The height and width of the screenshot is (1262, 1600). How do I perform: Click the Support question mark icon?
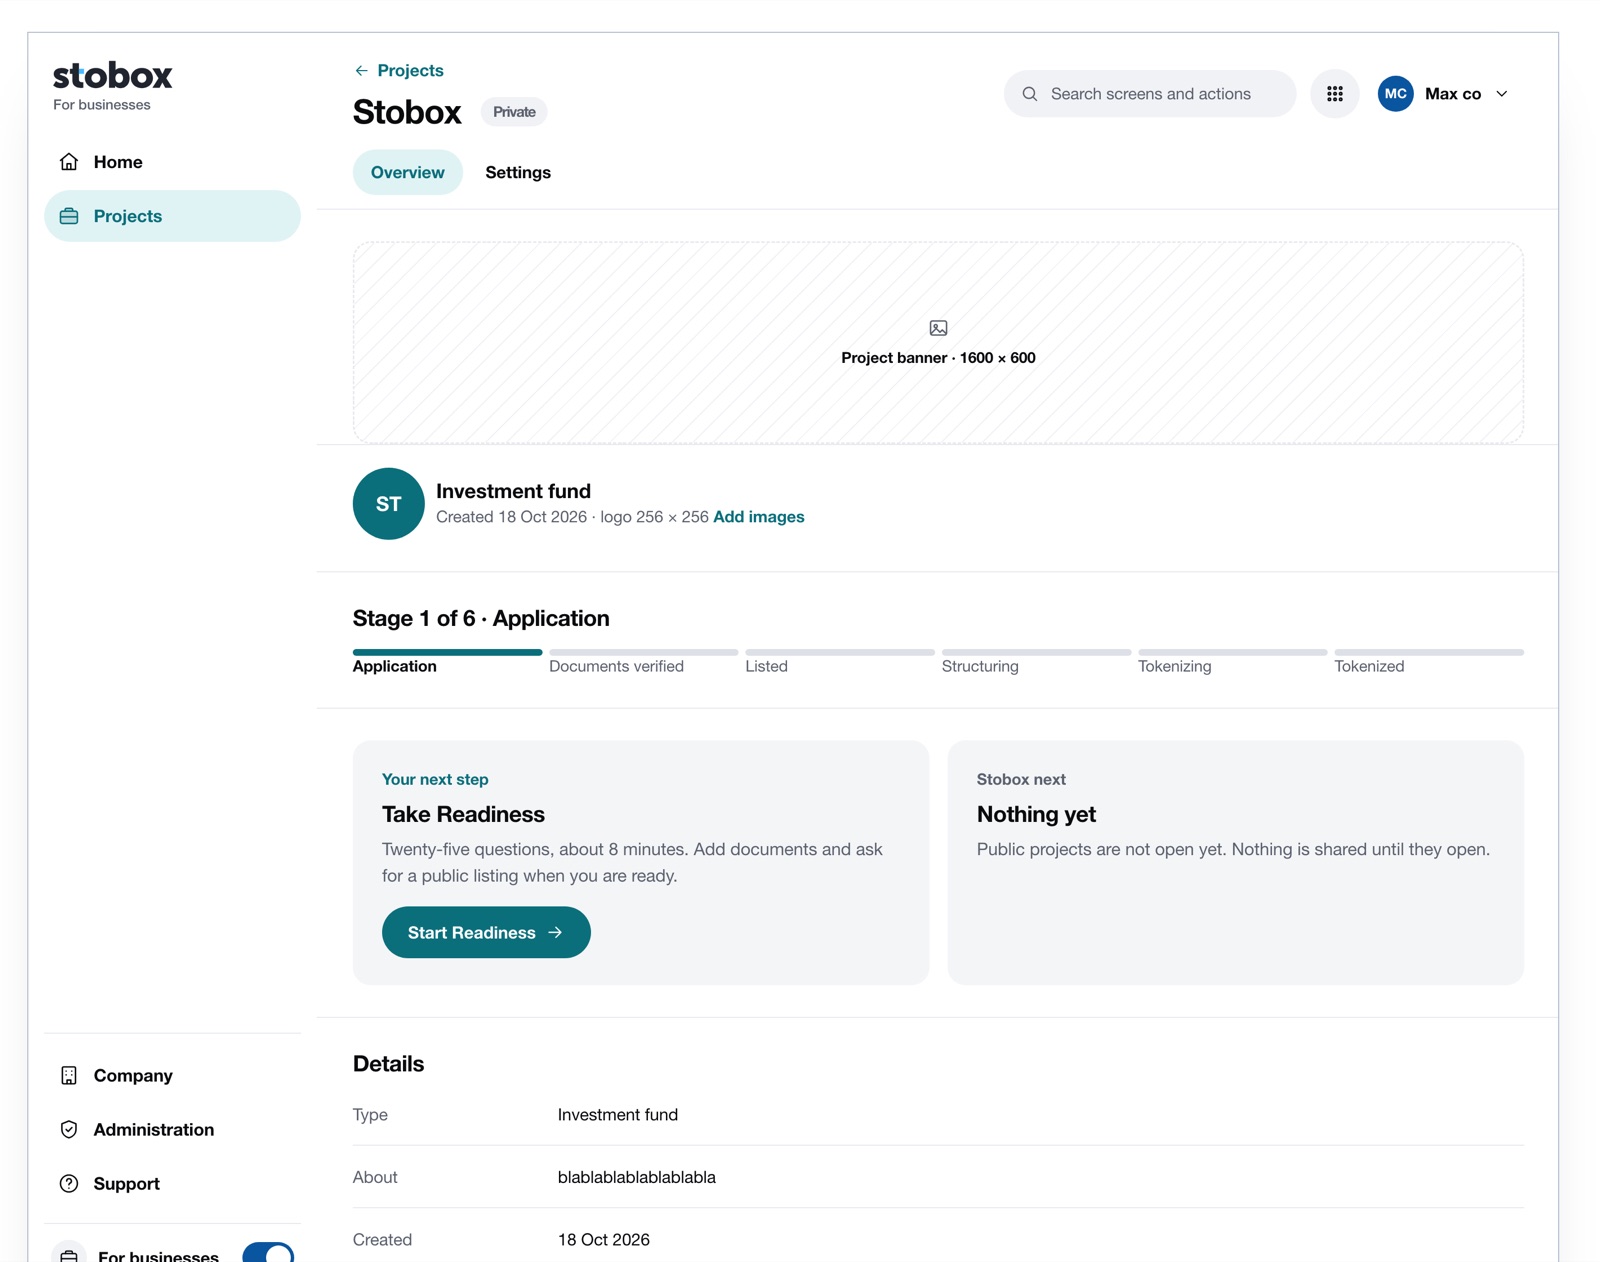[x=69, y=1183]
